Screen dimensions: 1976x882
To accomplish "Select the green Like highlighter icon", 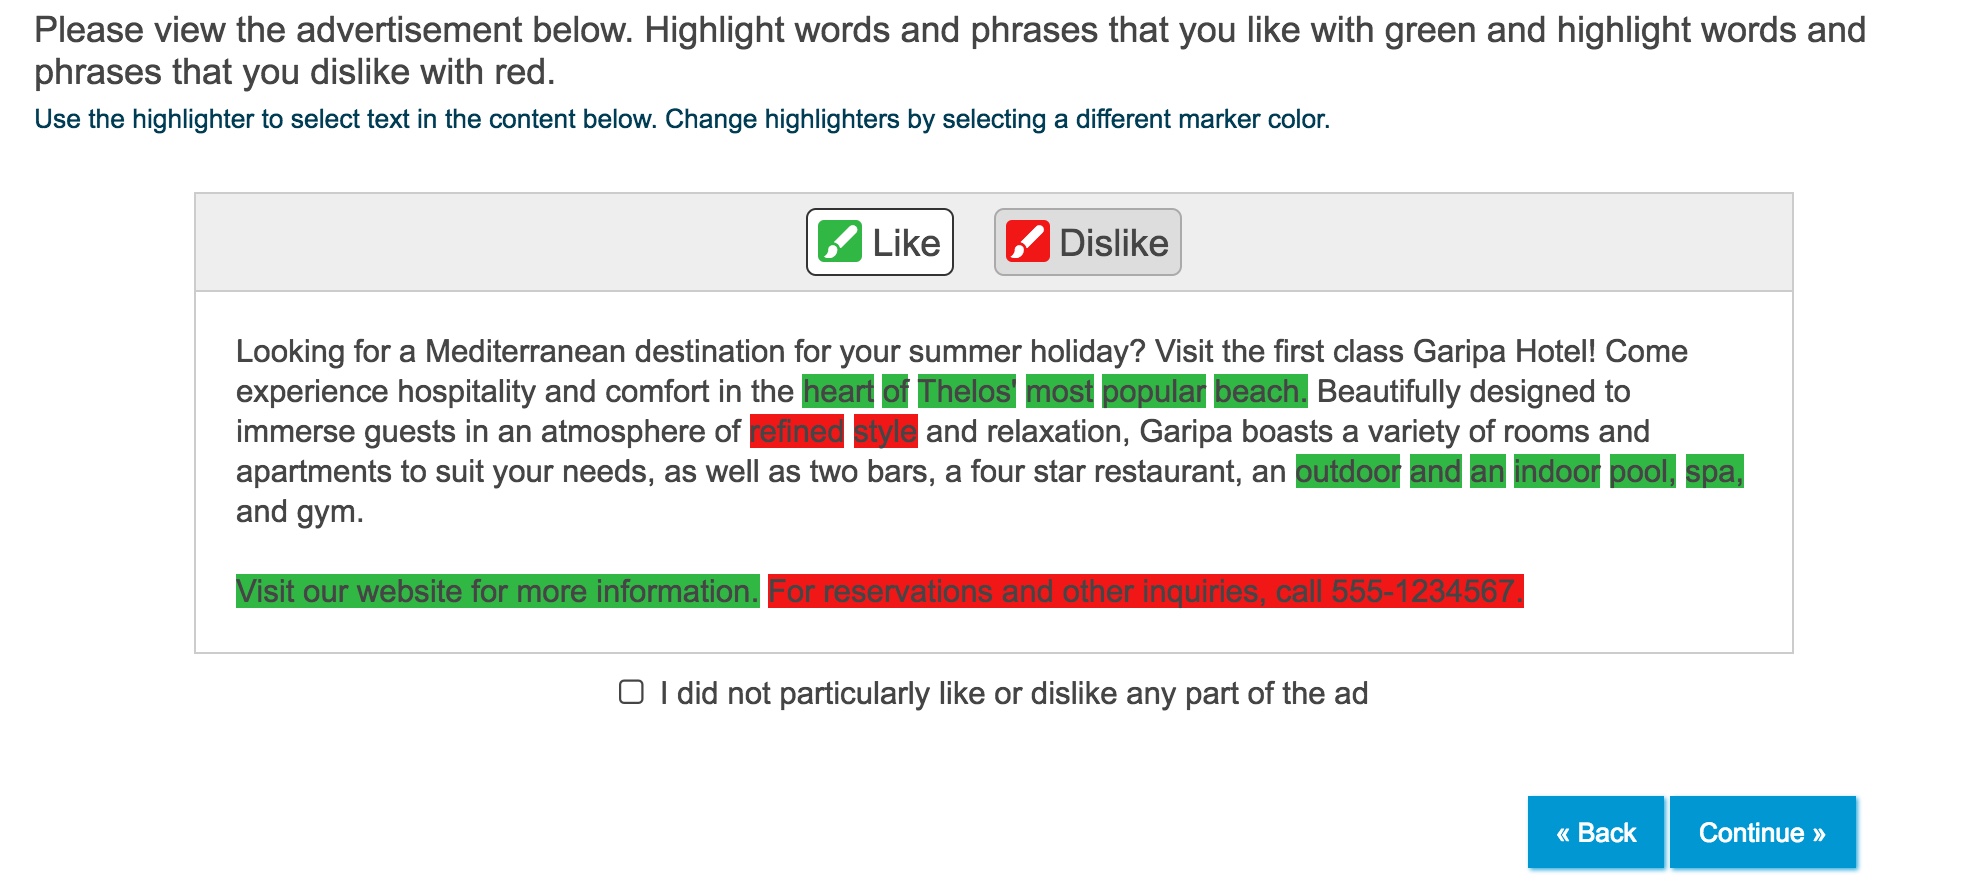I will [839, 242].
